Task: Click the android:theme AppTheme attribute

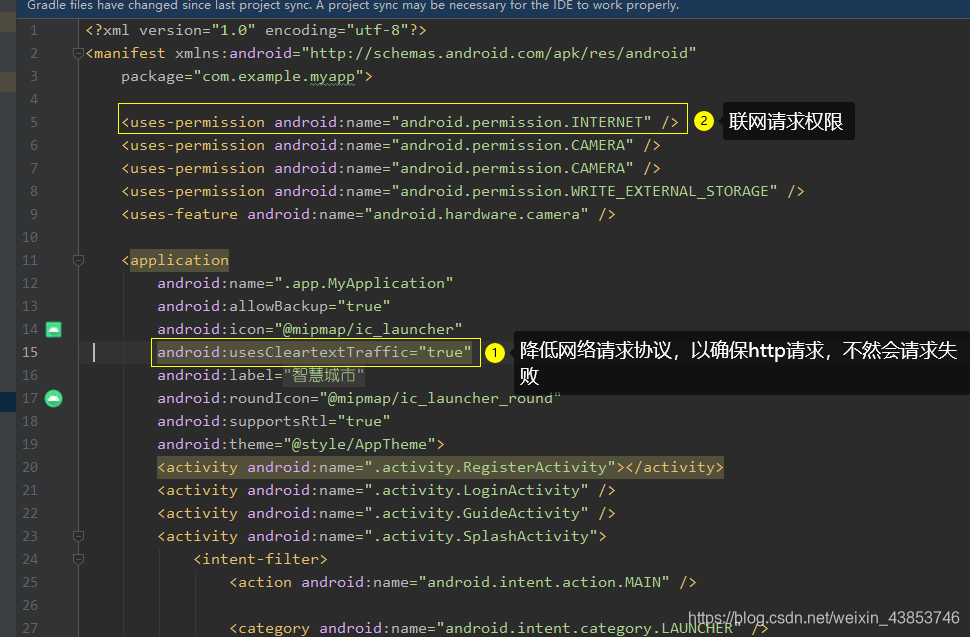Action: click(x=301, y=444)
